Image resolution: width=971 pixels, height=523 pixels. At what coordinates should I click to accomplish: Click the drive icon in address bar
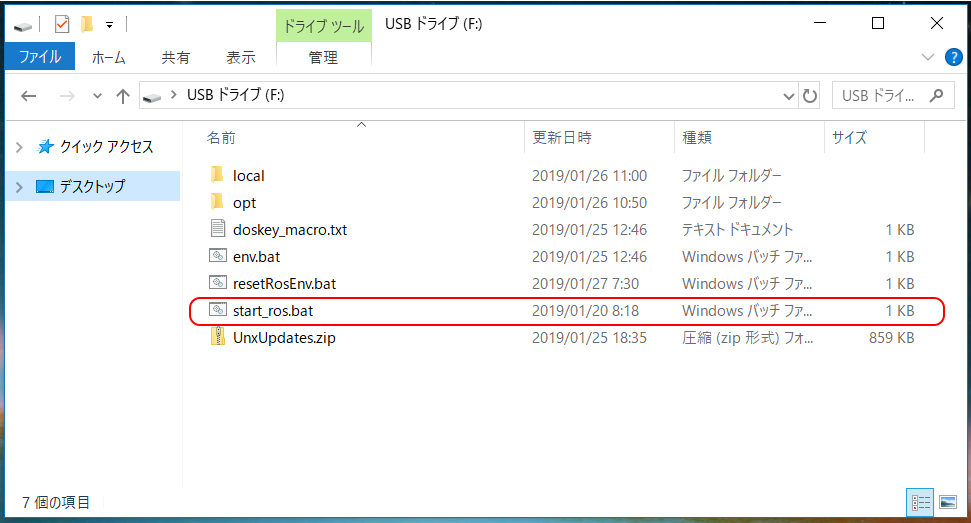pyautogui.click(x=152, y=97)
